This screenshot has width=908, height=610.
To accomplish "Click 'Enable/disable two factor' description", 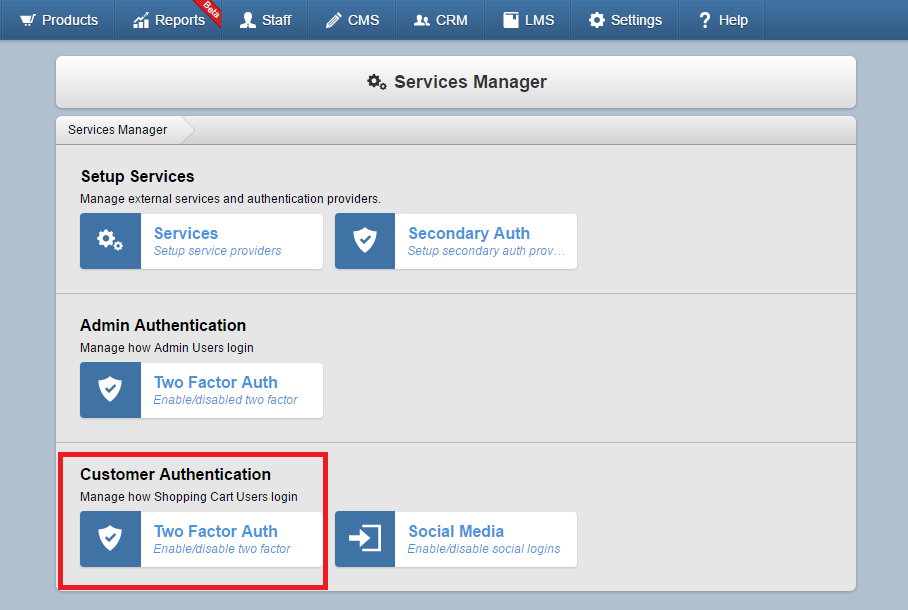I will [x=222, y=549].
